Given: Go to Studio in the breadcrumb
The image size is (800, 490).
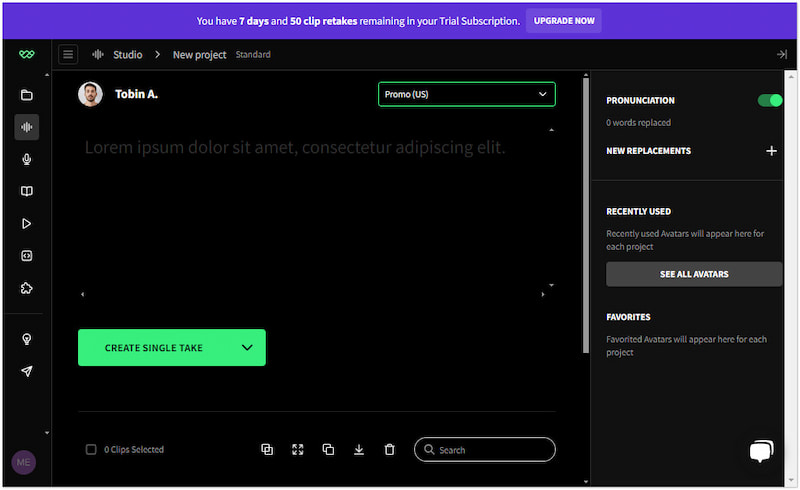Looking at the screenshot, I should point(127,54).
